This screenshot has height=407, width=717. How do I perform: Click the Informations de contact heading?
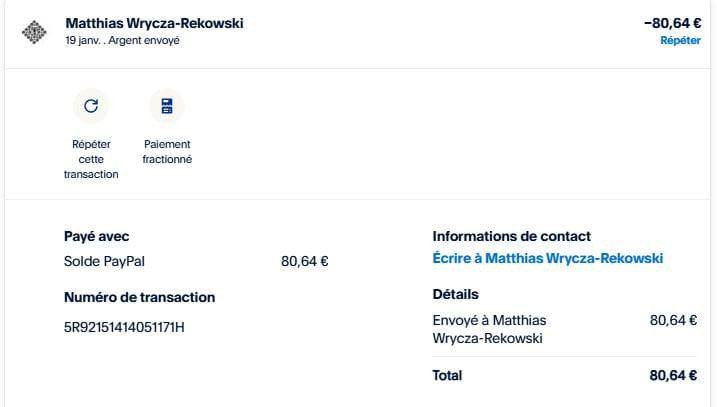(511, 237)
